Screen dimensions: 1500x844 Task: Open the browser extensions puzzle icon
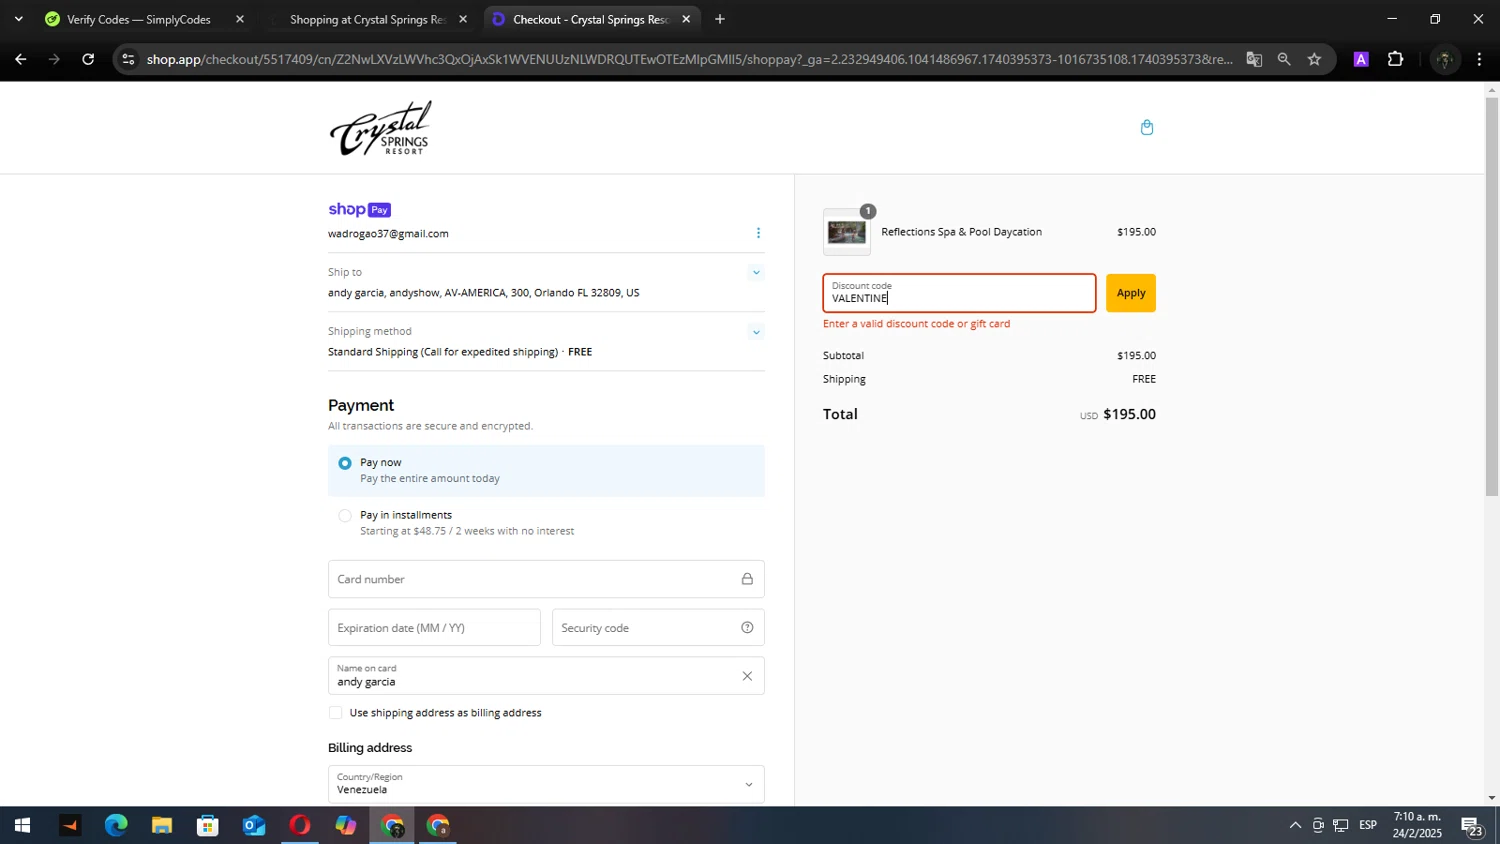1396,59
